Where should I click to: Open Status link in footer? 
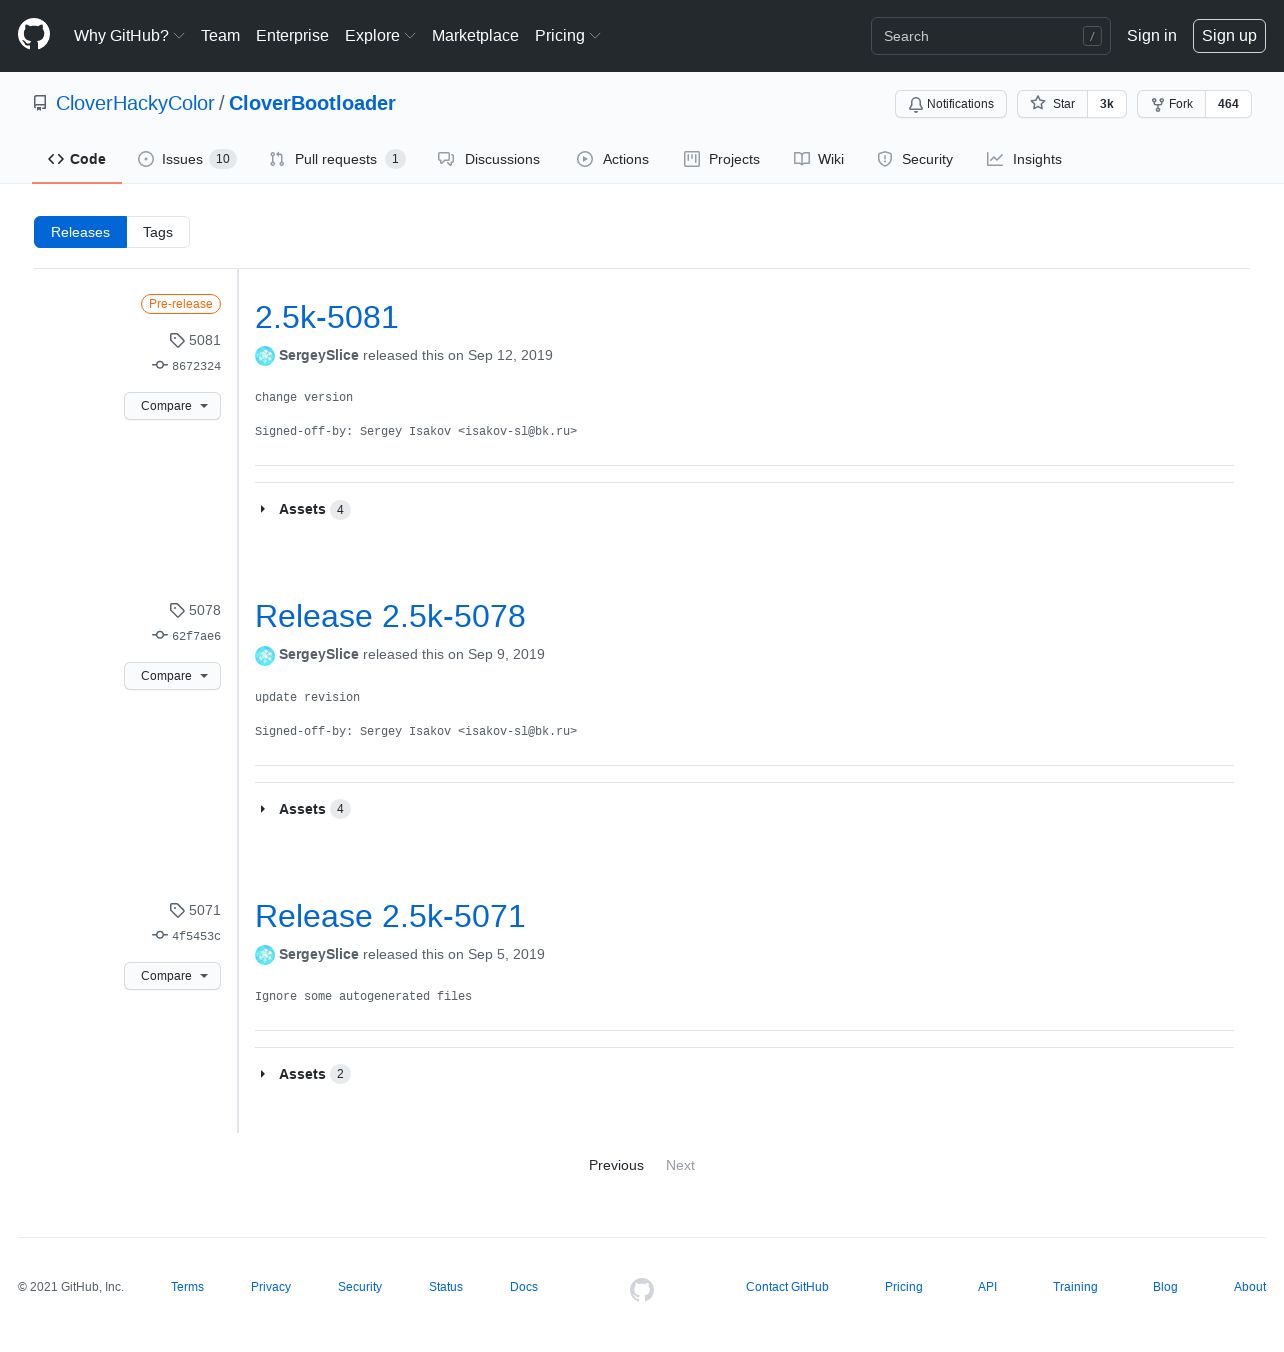click(446, 1287)
